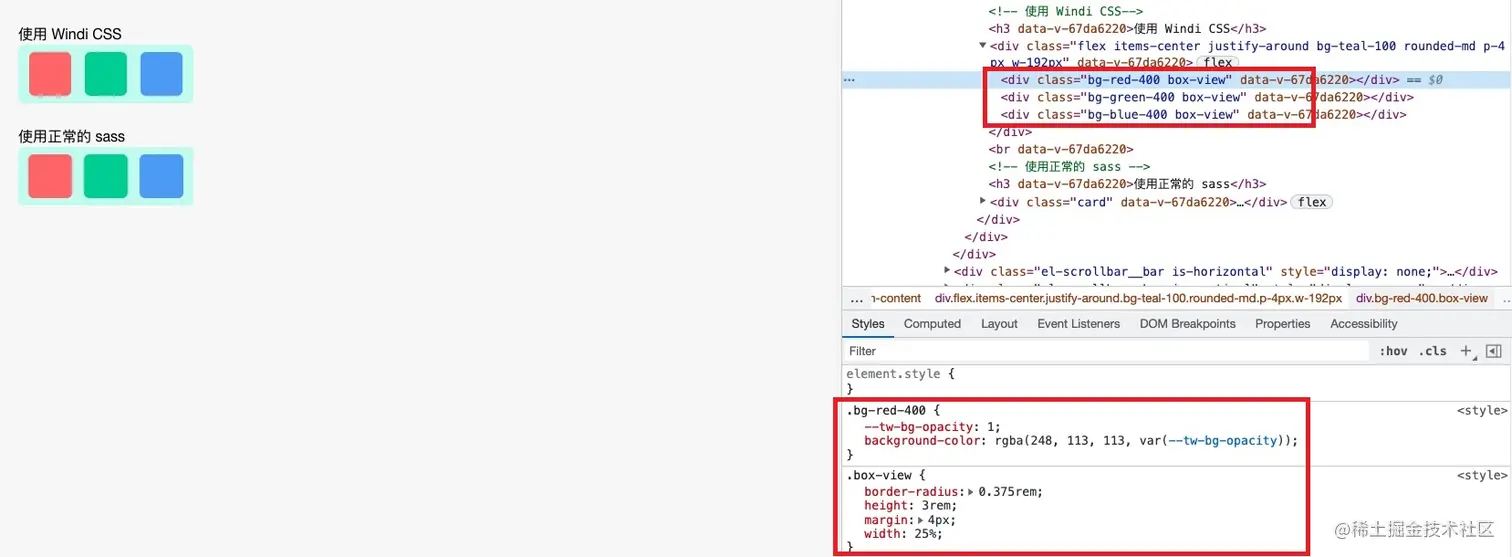Screen dimensions: 1512x557
Task: Open the Properties tab
Action: [1282, 324]
